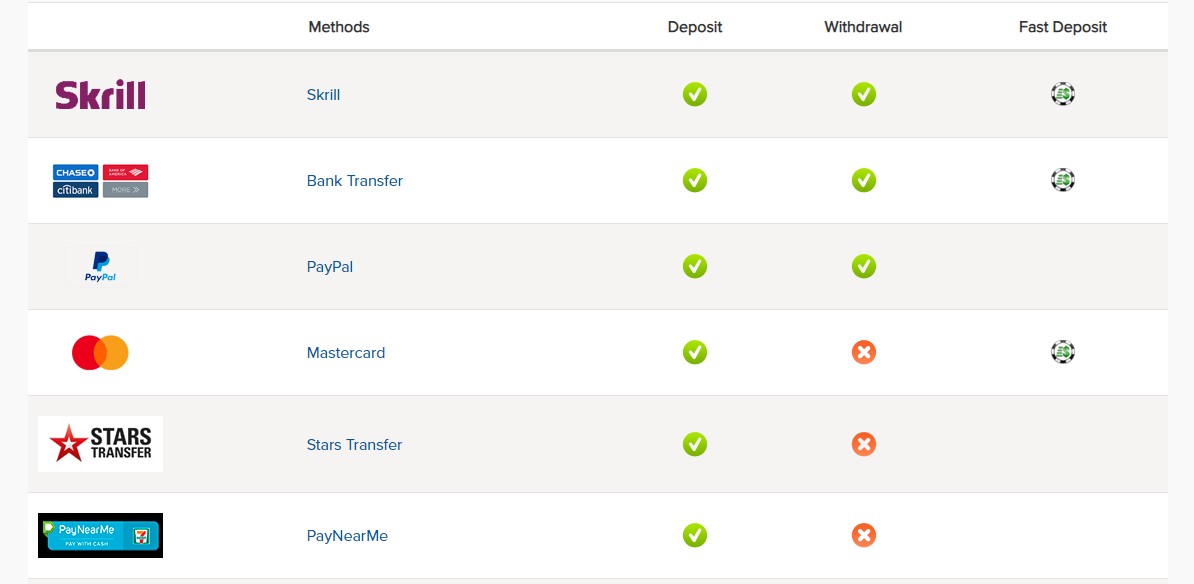Screen dimensions: 1194x584
Task: Click the PayPal logo
Action: click(101, 266)
